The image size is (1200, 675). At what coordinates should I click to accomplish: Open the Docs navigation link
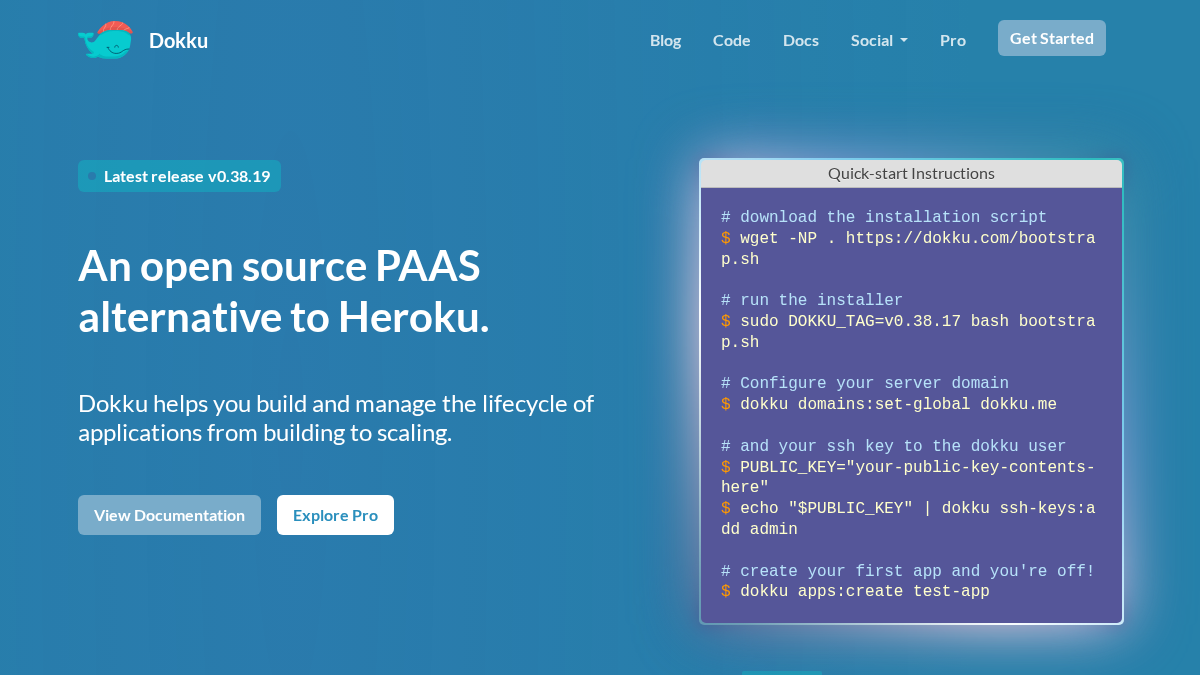tap(800, 40)
